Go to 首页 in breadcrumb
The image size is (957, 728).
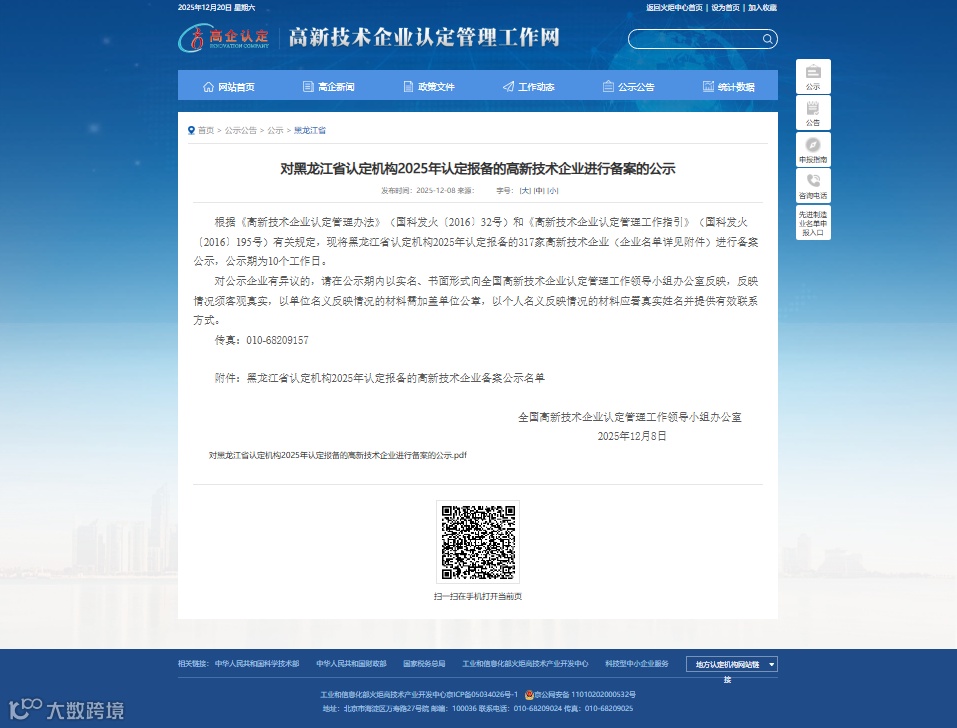coord(206,130)
